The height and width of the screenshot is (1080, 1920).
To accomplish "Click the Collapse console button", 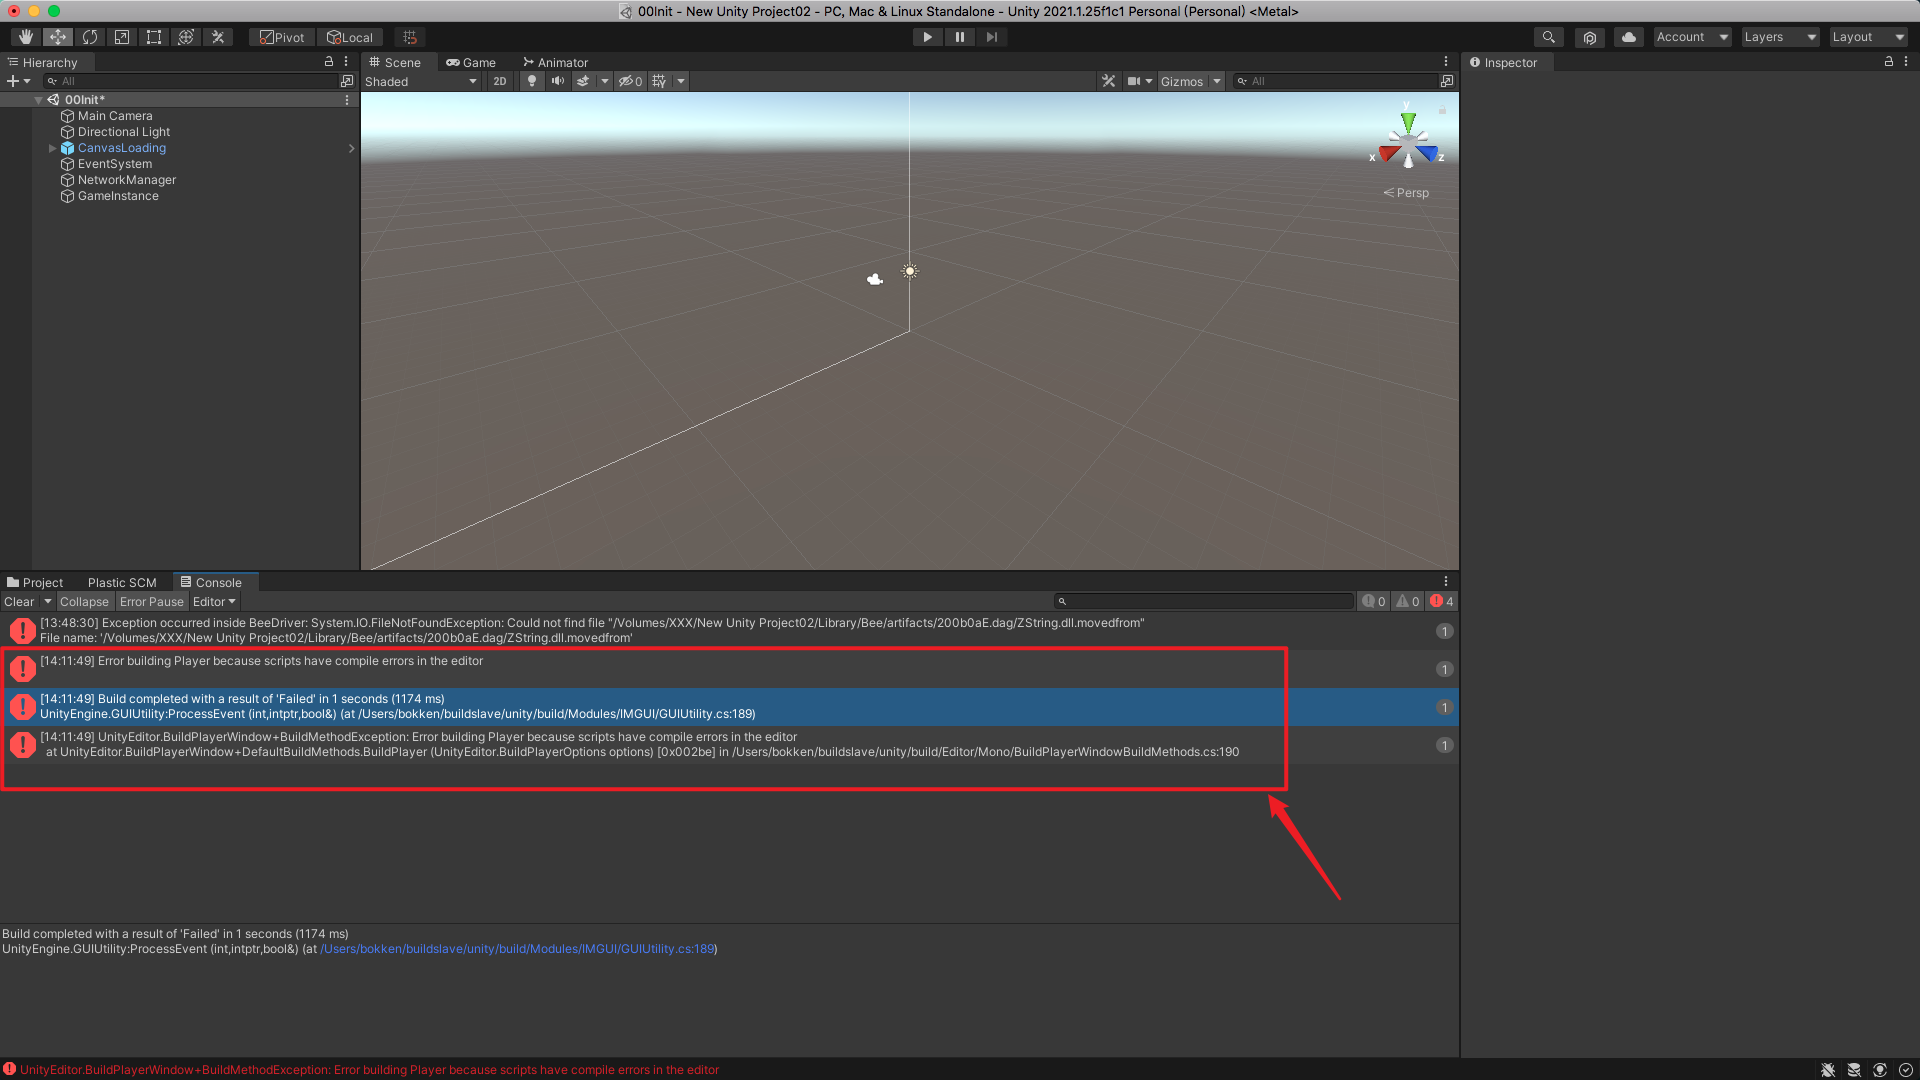I will click(x=84, y=601).
